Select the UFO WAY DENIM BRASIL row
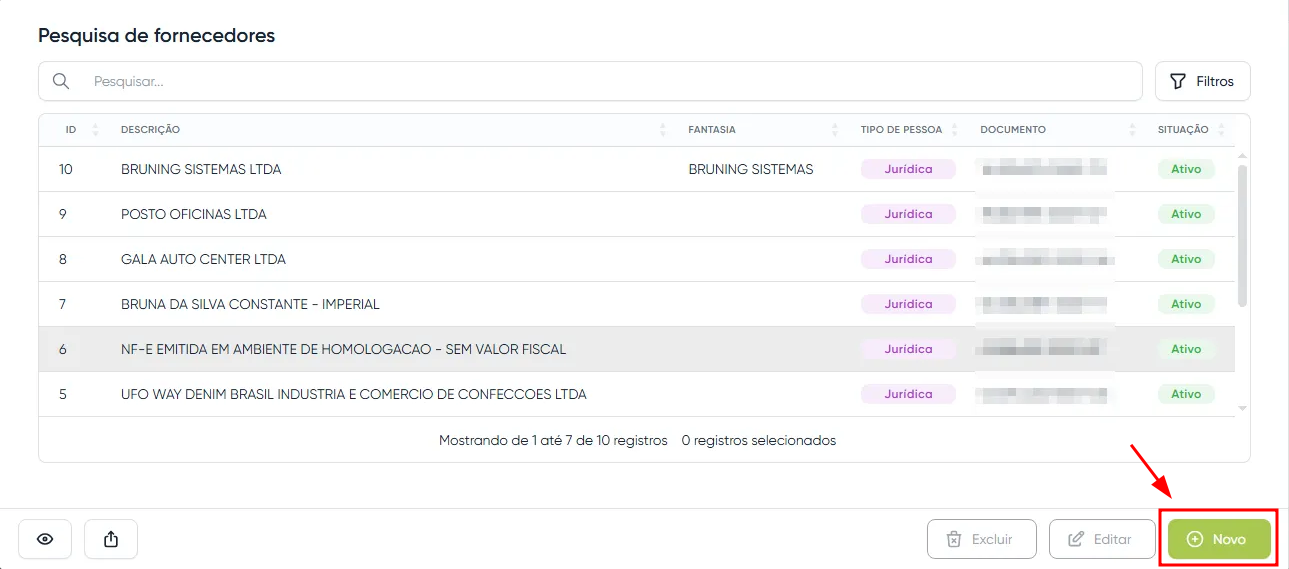The image size is (1289, 569). pyautogui.click(x=353, y=394)
